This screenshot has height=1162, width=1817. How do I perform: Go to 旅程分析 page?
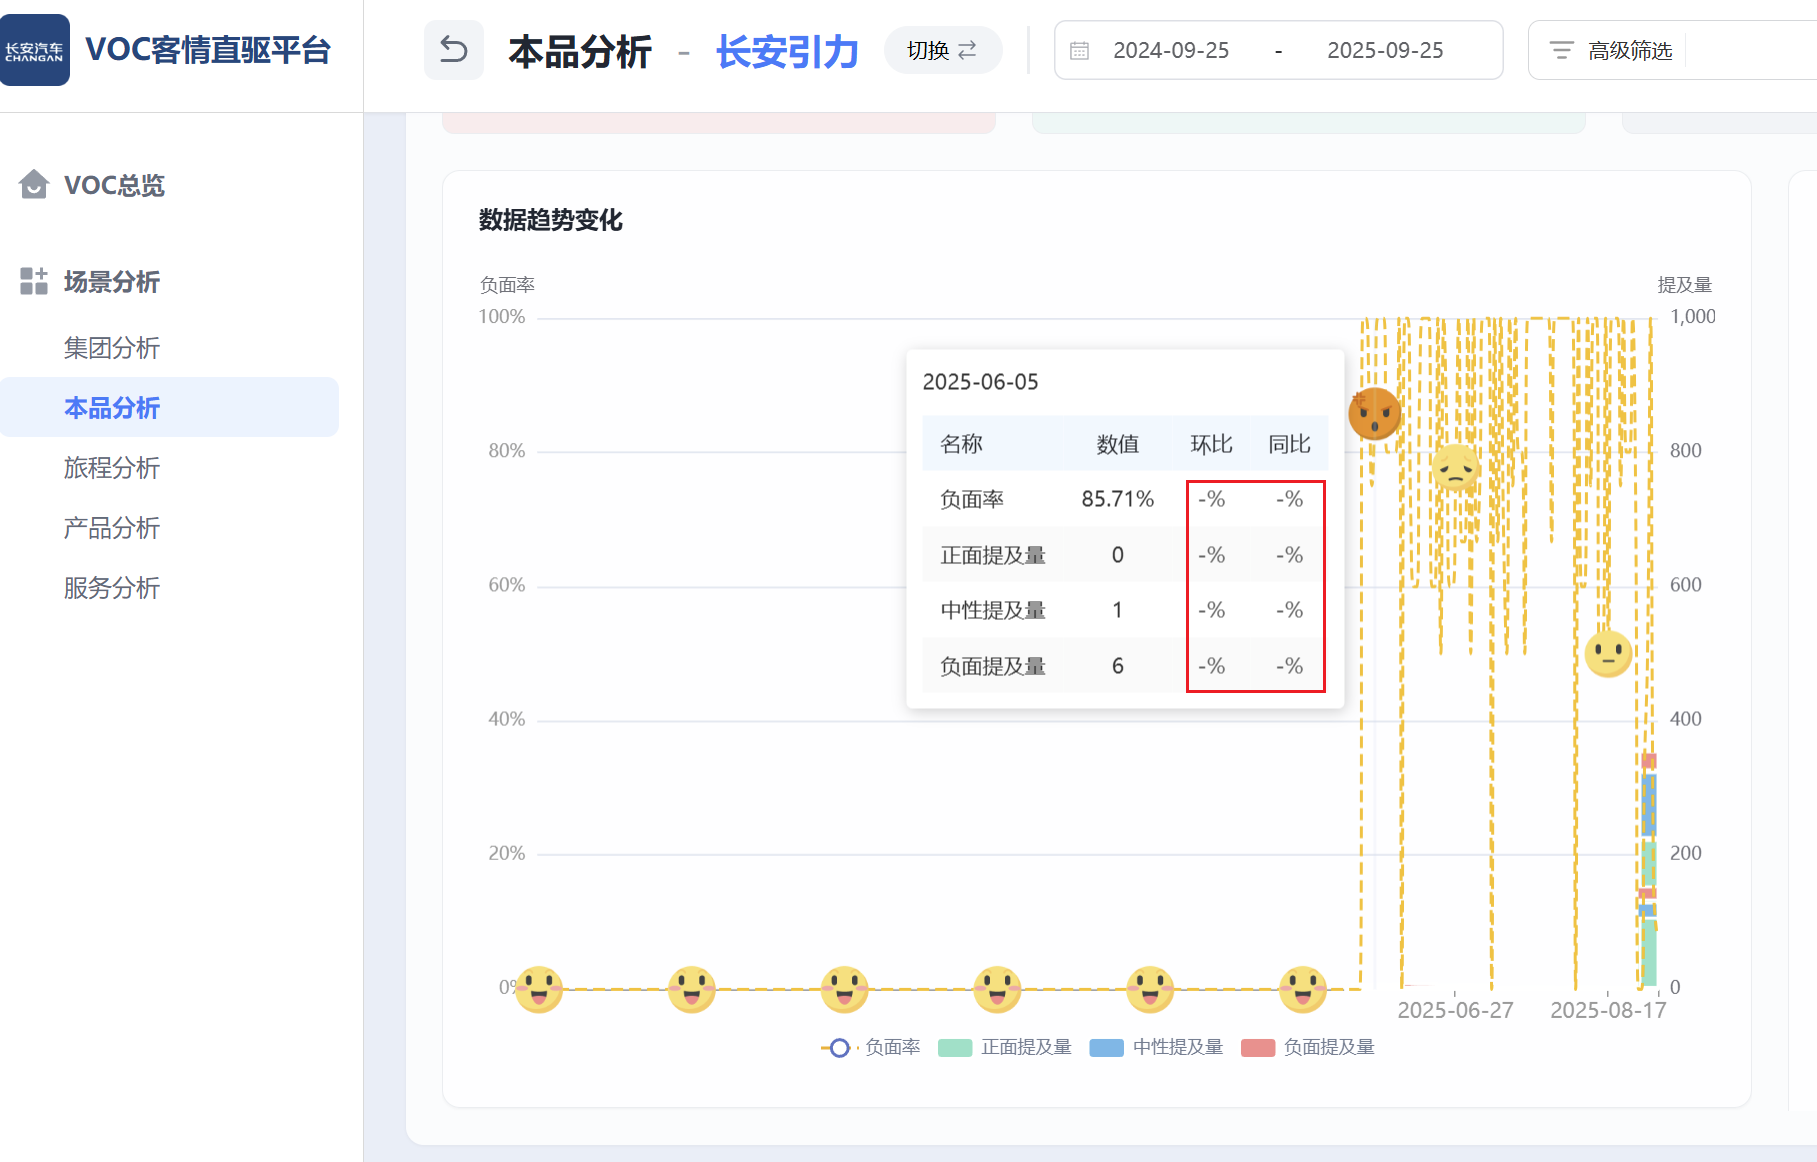click(x=112, y=468)
